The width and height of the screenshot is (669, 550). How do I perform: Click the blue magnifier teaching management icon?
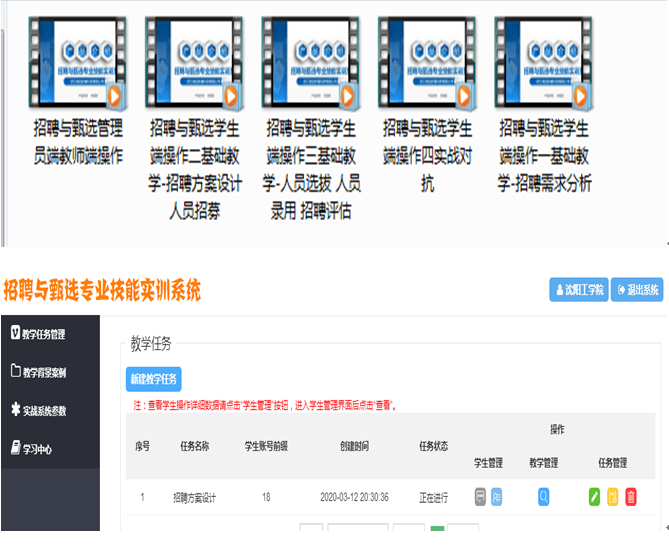544,496
